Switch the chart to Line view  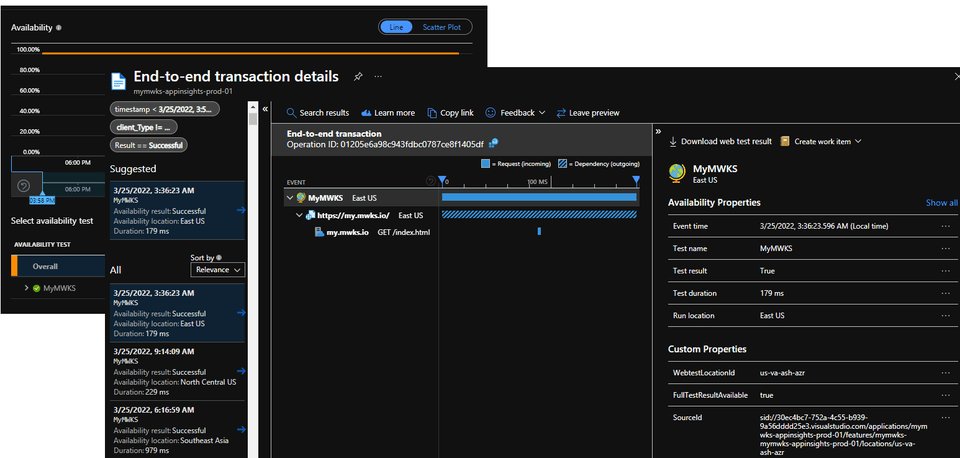pyautogui.click(x=396, y=28)
